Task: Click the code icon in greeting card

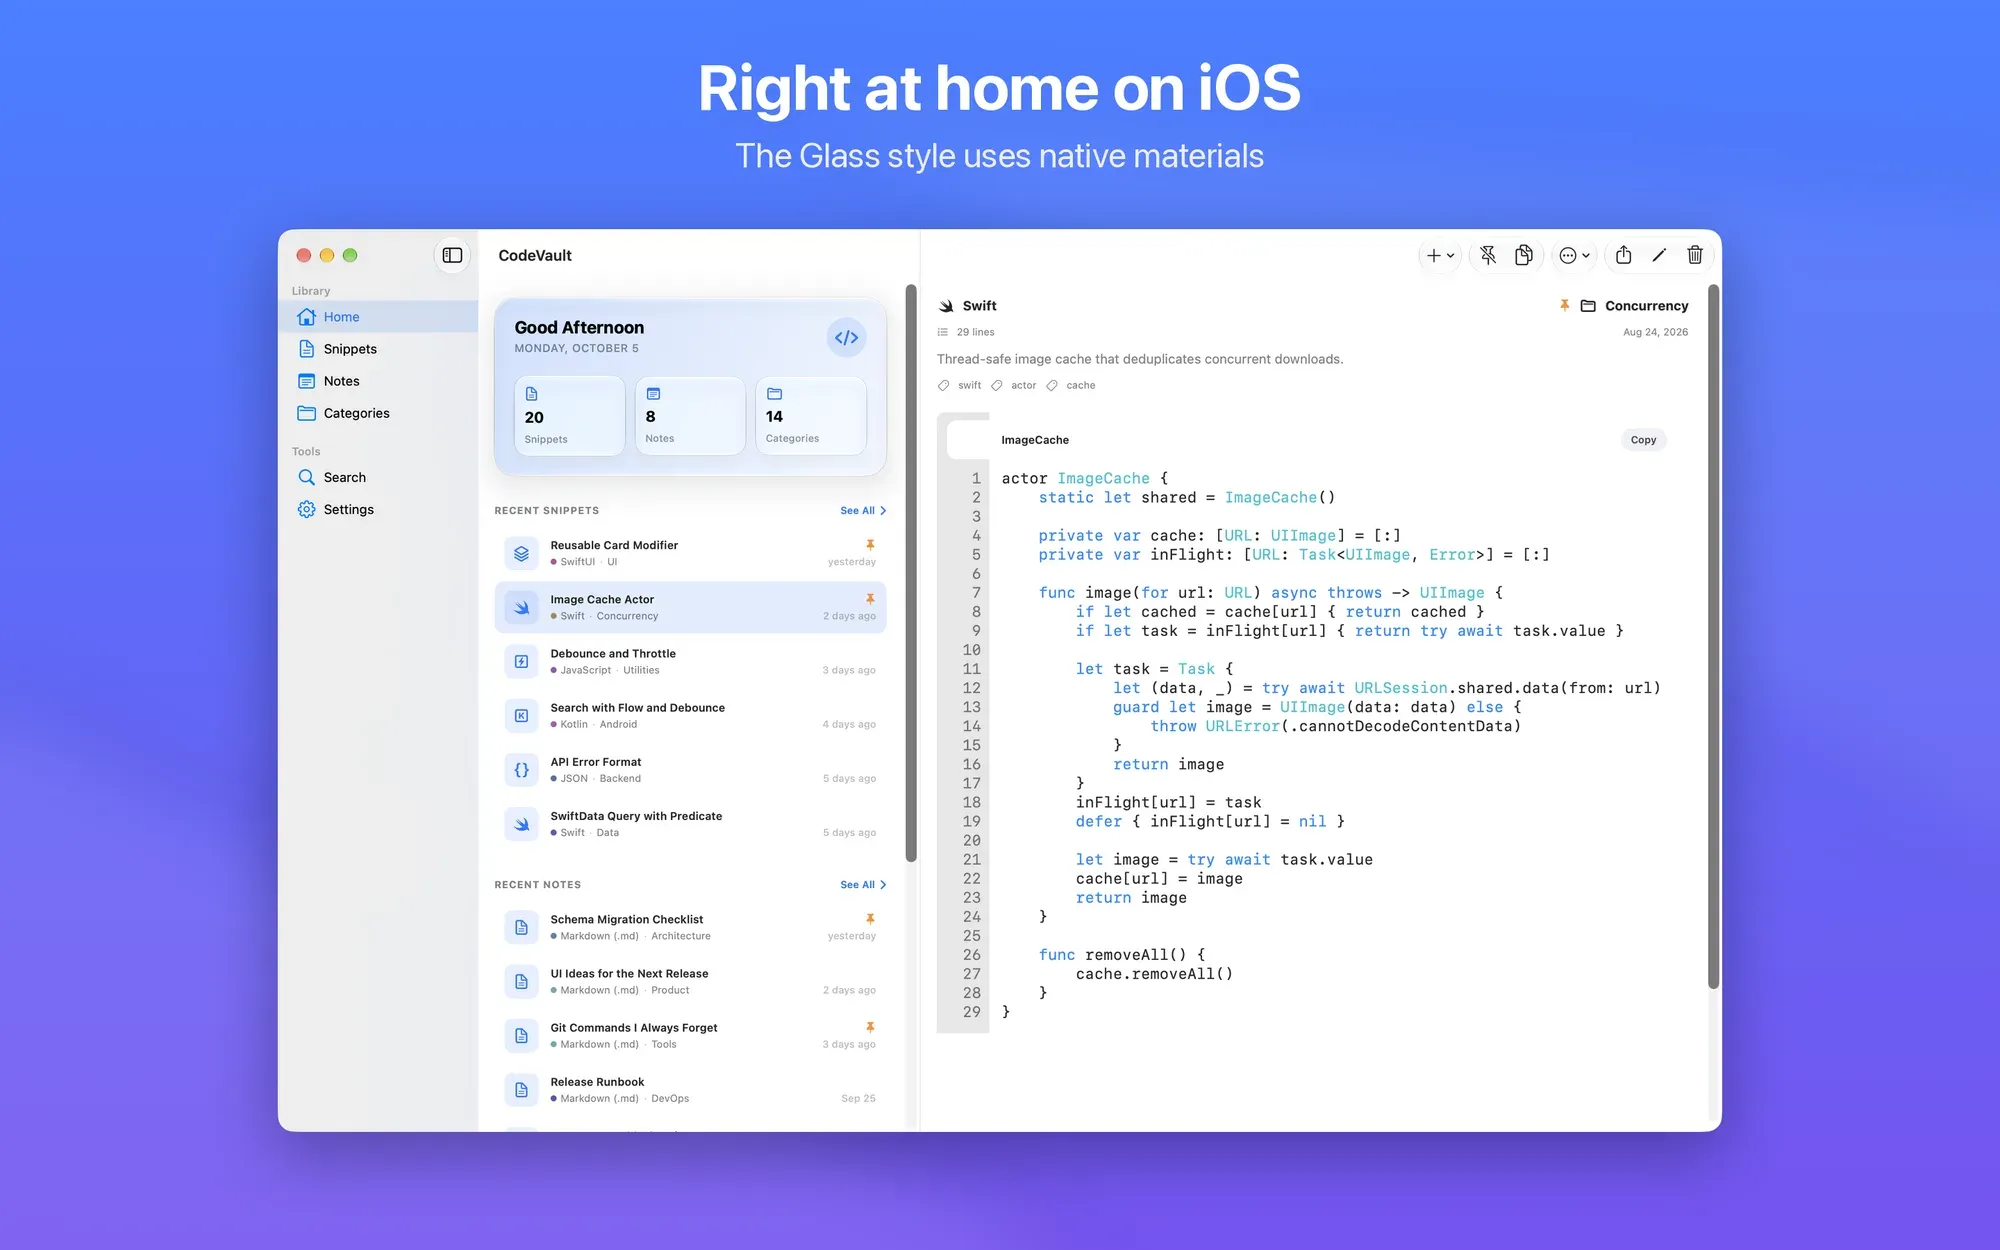Action: click(846, 338)
